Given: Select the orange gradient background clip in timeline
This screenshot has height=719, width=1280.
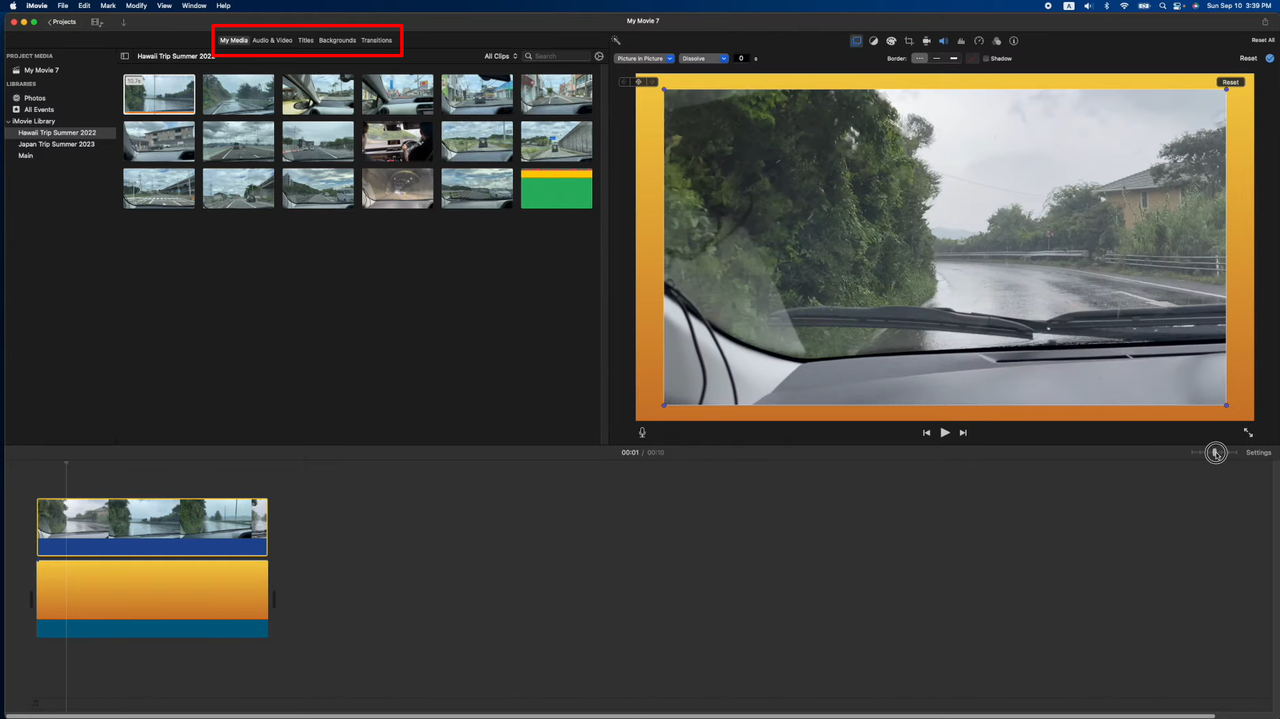Looking at the screenshot, I should coord(152,598).
